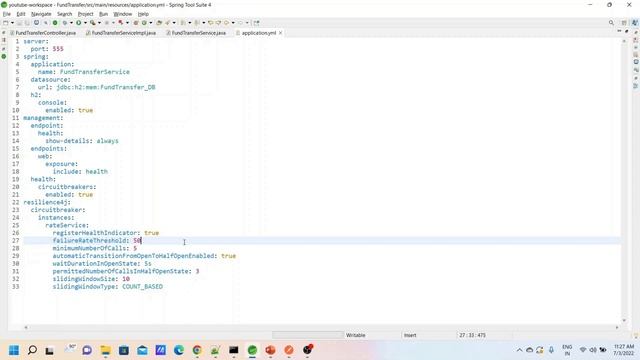Click the 'rateService:' key
The height and width of the screenshot is (360, 640).
[67, 225]
